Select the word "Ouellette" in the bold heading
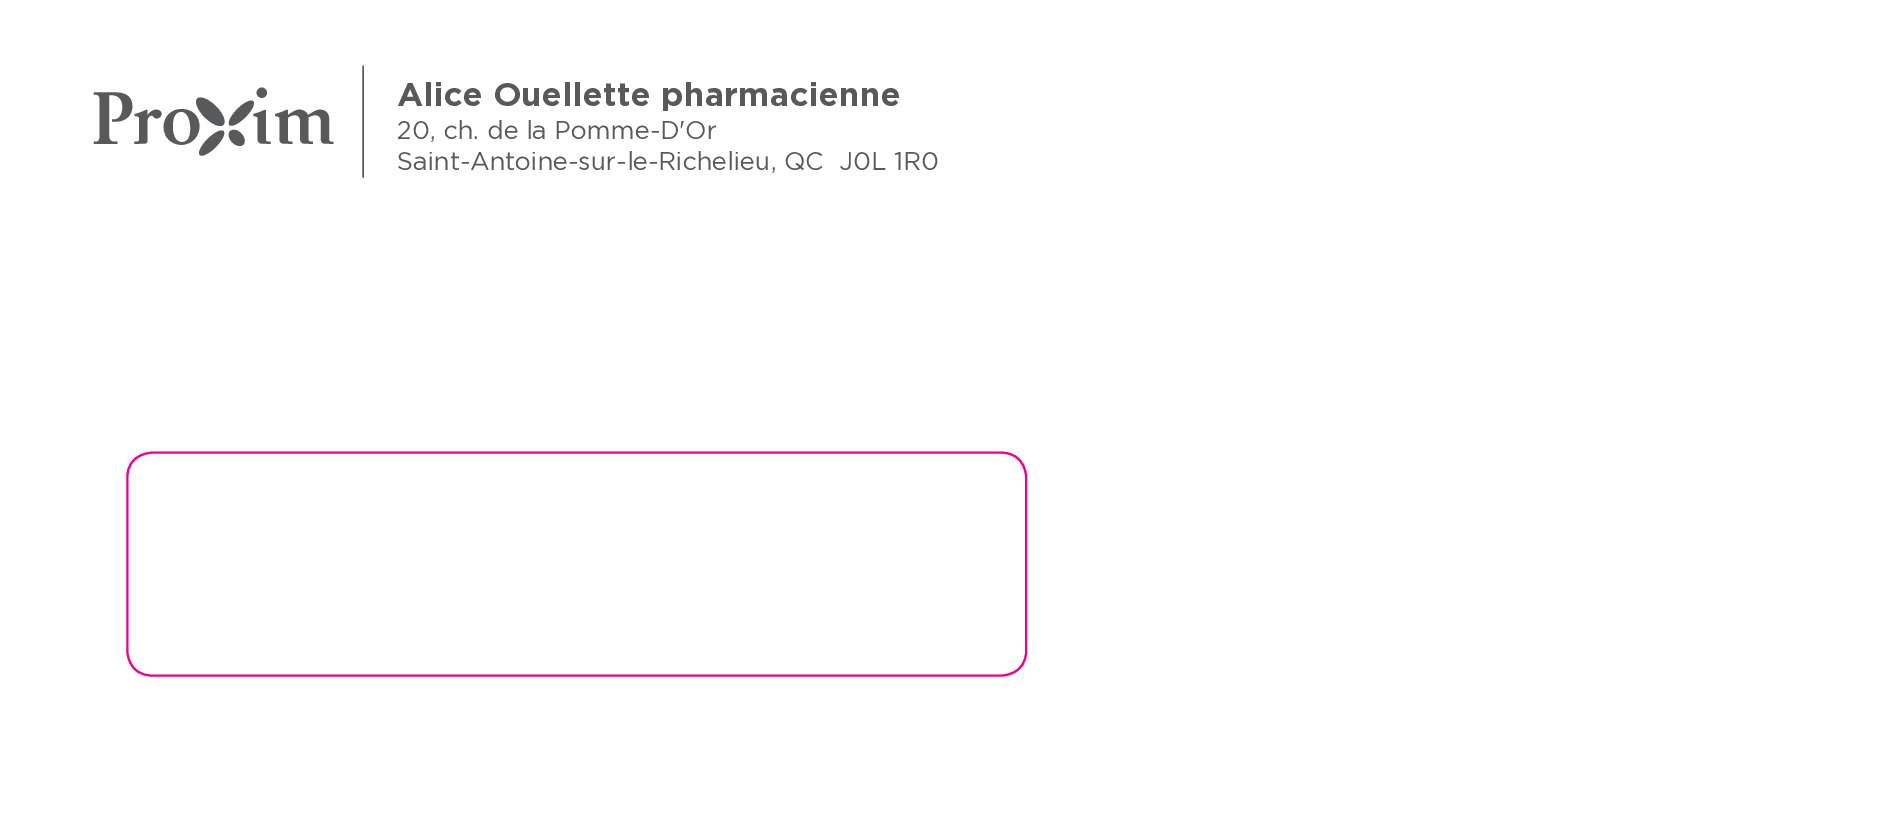Viewport: 1900px width, 825px height. point(572,95)
